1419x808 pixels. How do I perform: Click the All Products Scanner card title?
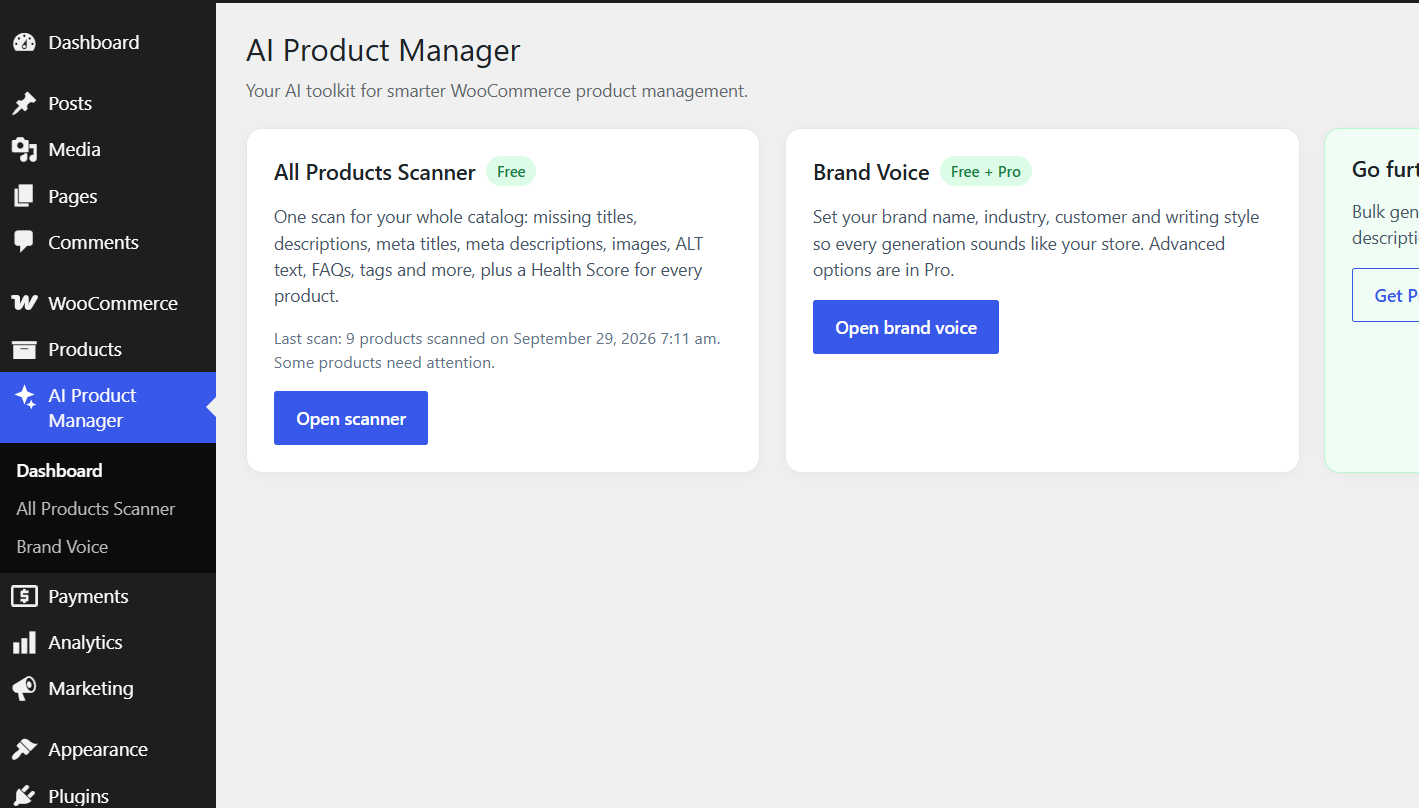(375, 173)
